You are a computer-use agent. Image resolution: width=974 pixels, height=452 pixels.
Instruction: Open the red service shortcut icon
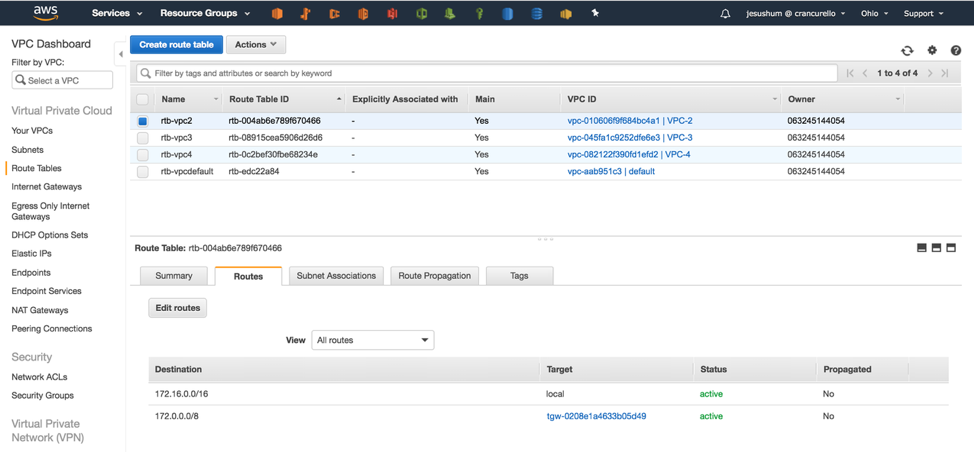click(x=392, y=14)
